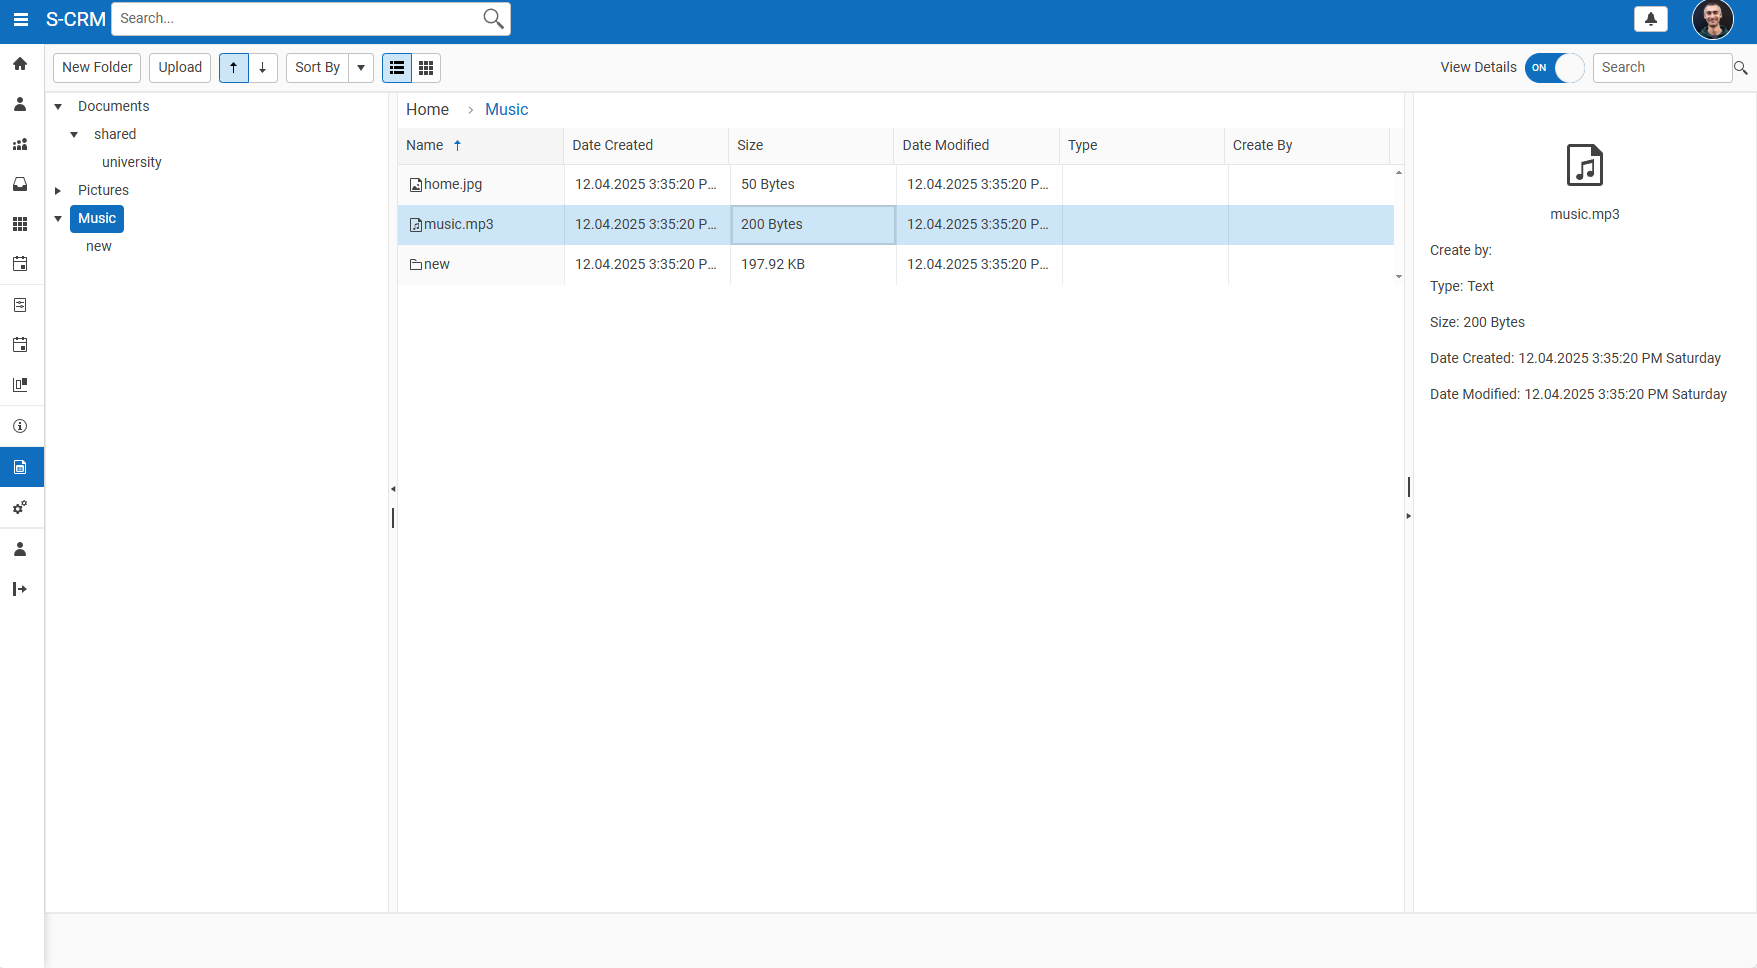Viewport: 1757px width, 968px height.
Task: Collapse the Documents tree node
Action: (x=58, y=106)
